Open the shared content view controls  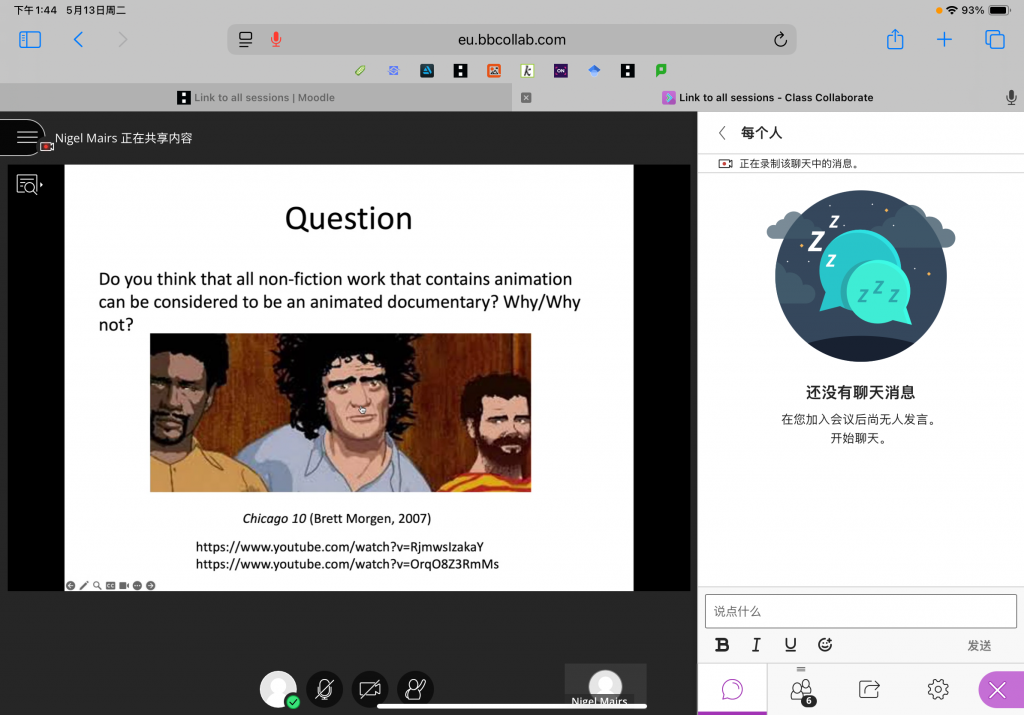pyautogui.click(x=29, y=185)
